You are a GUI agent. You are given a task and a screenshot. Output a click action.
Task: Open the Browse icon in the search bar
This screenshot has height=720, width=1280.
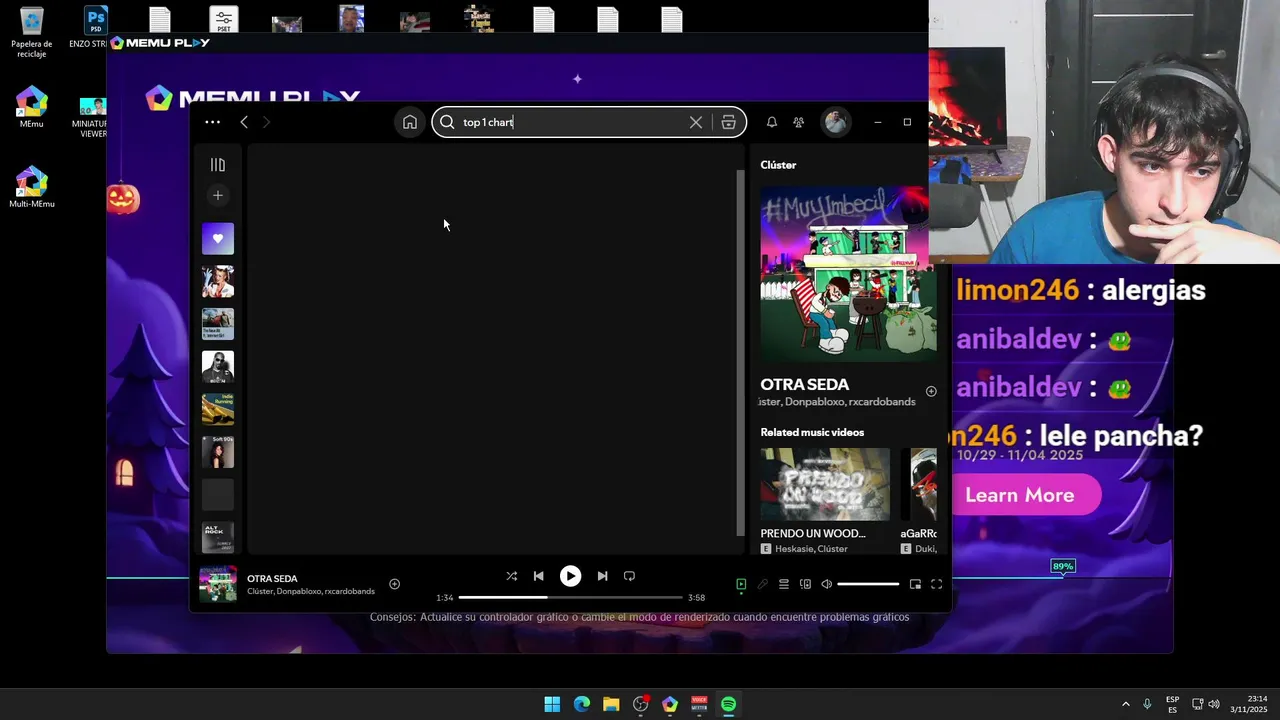[x=728, y=122]
